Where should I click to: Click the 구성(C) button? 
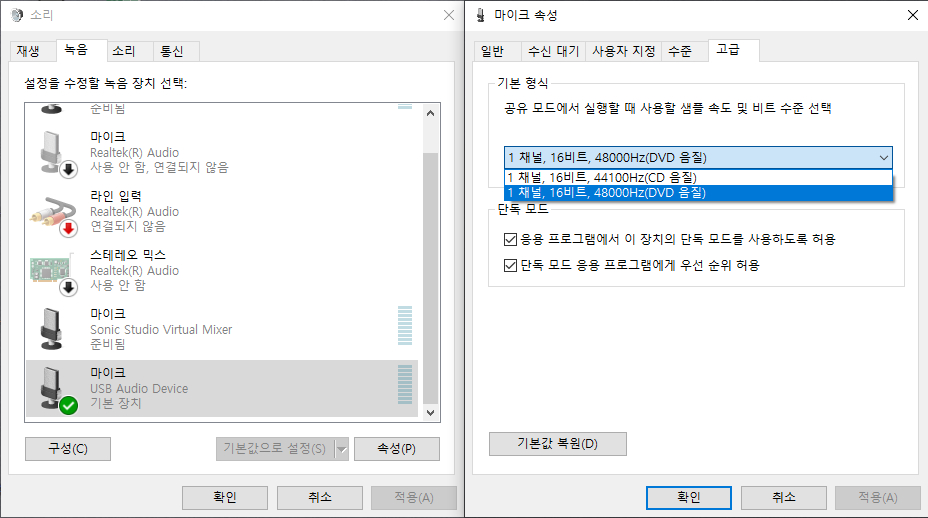(68, 449)
